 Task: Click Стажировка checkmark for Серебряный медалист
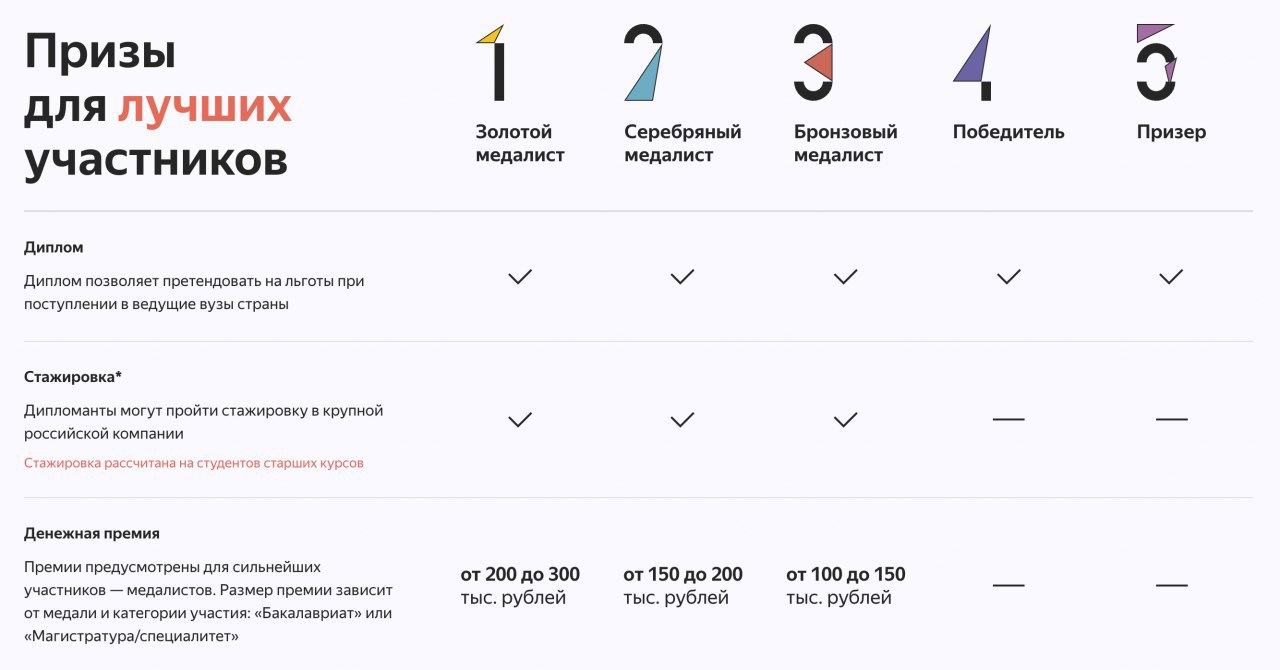tap(683, 420)
